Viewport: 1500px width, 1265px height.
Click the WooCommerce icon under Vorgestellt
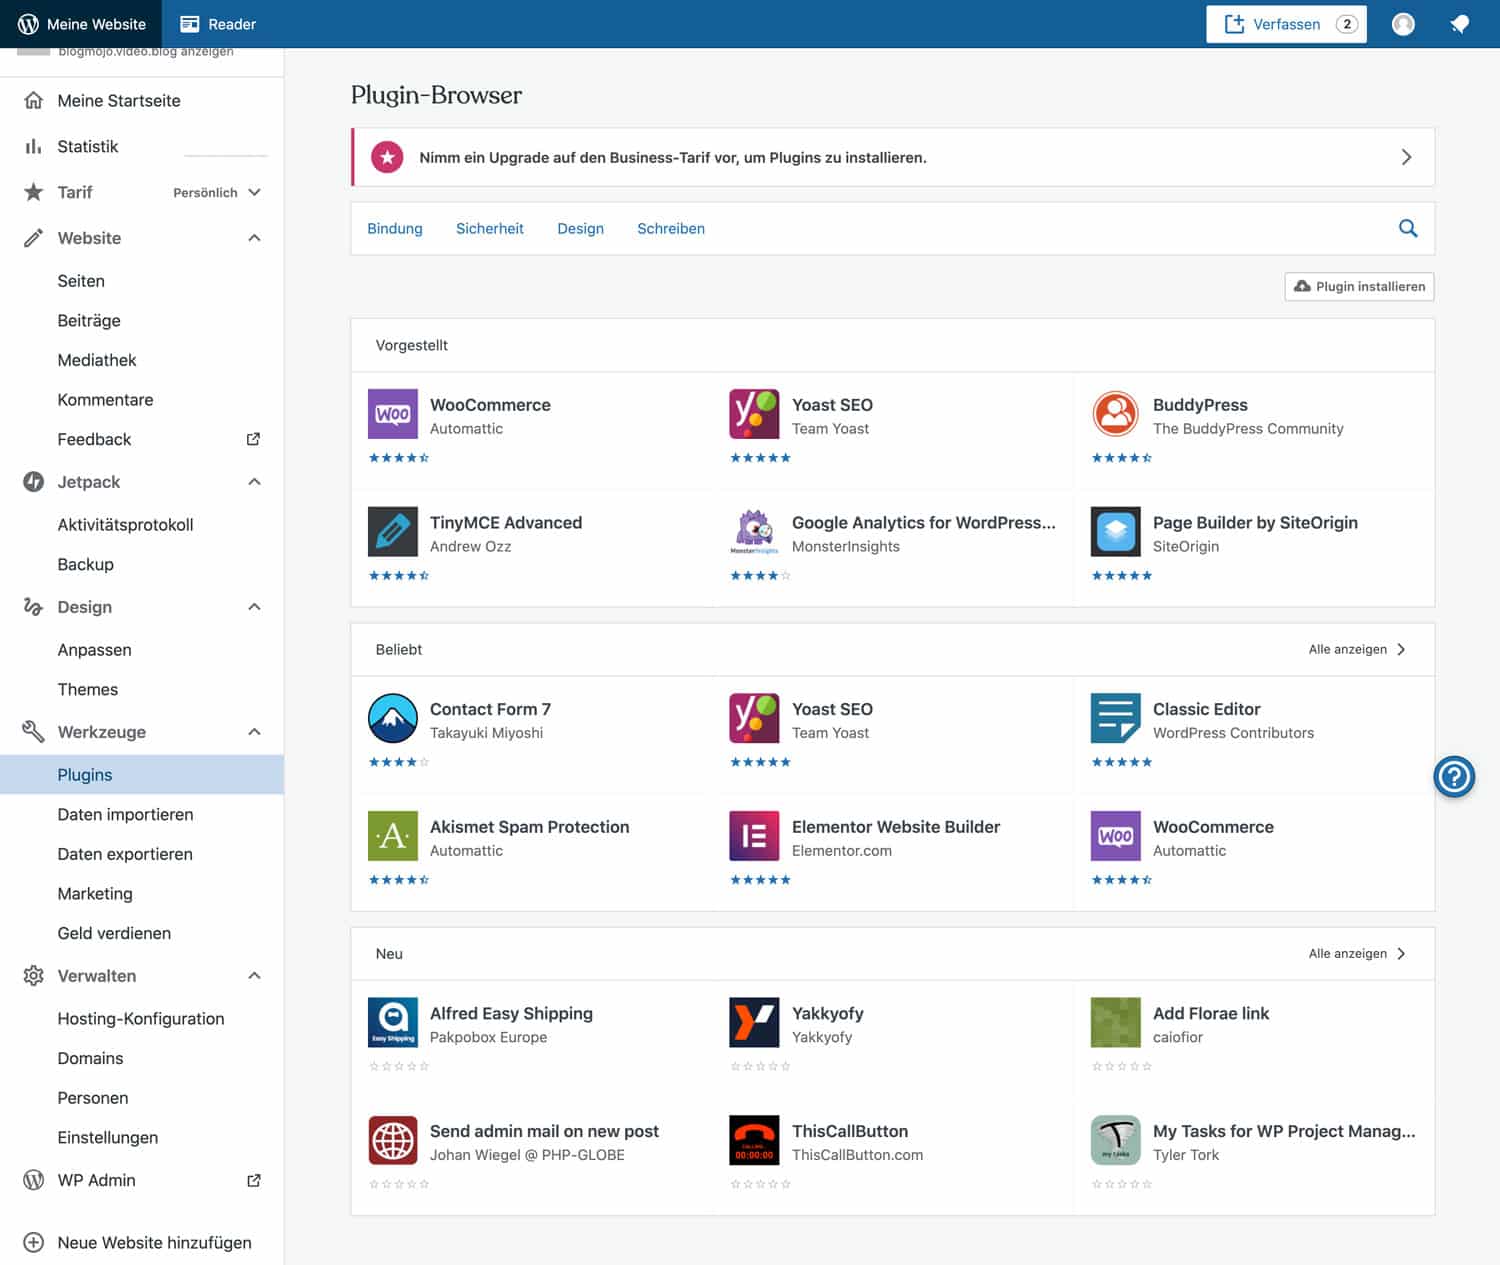393,414
